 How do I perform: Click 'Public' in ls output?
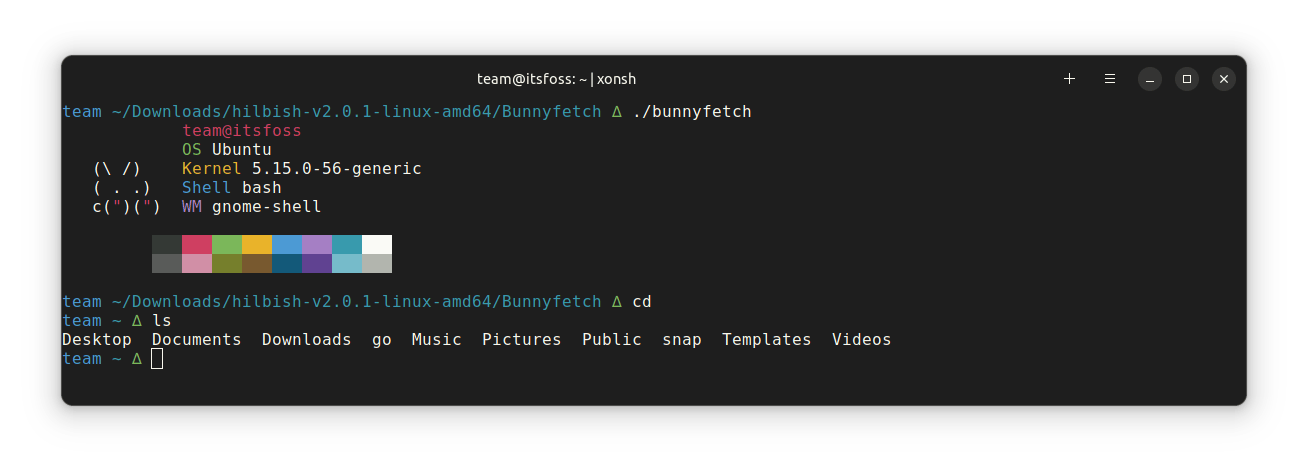click(612, 339)
